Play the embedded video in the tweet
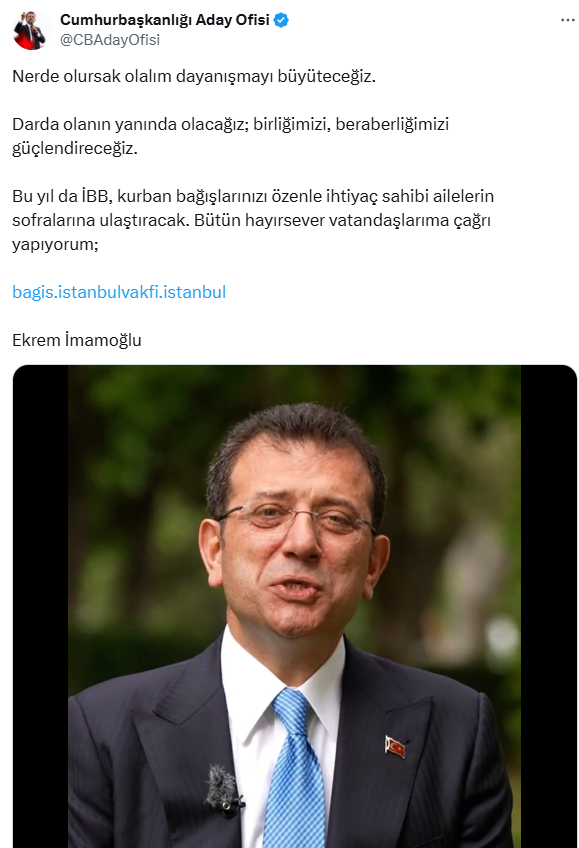The image size is (579, 848). 295,606
